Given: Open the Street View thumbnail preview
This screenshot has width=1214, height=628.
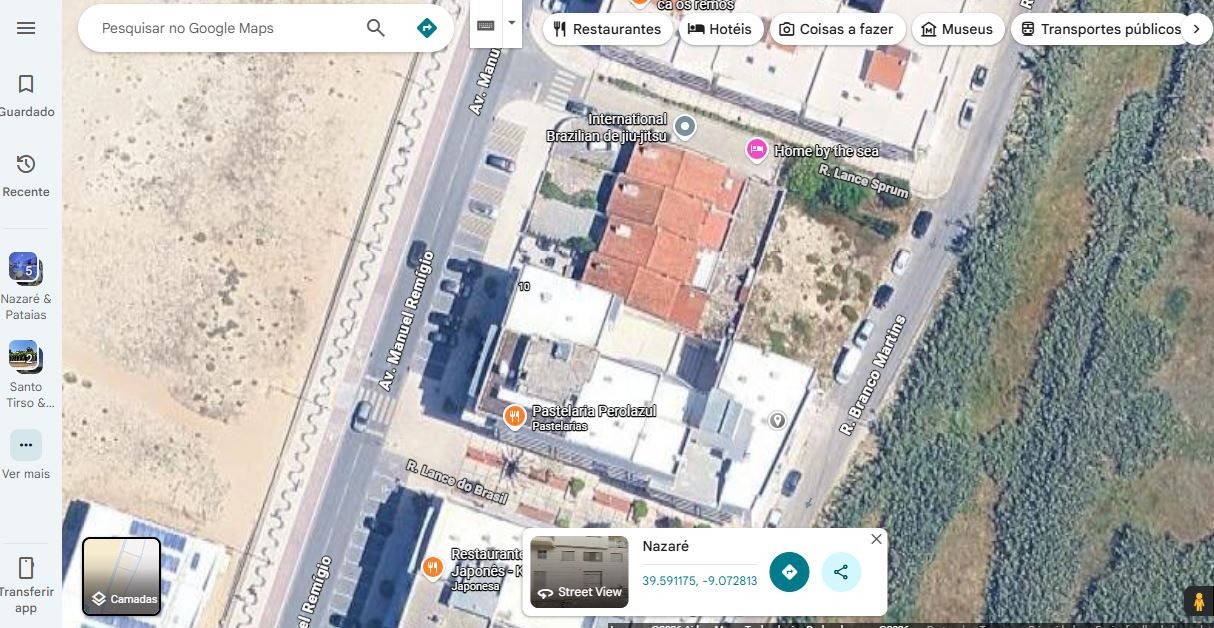Looking at the screenshot, I should (579, 572).
